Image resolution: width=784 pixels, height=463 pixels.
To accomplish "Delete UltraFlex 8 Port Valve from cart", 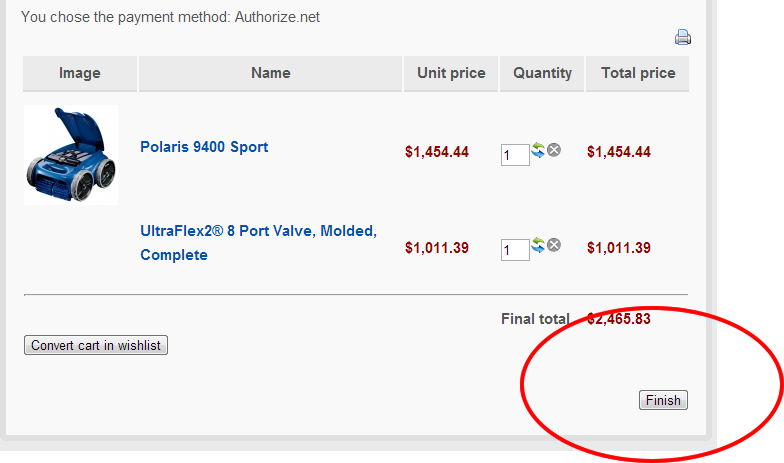I will 554,245.
